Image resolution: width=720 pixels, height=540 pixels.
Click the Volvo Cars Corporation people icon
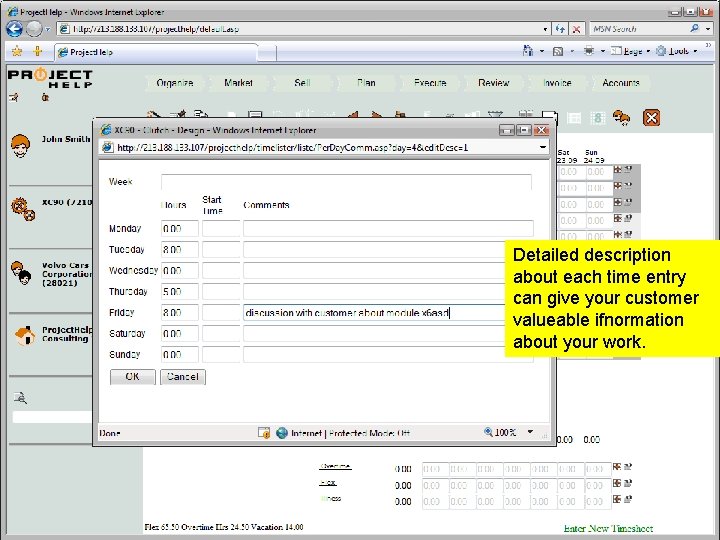21,273
